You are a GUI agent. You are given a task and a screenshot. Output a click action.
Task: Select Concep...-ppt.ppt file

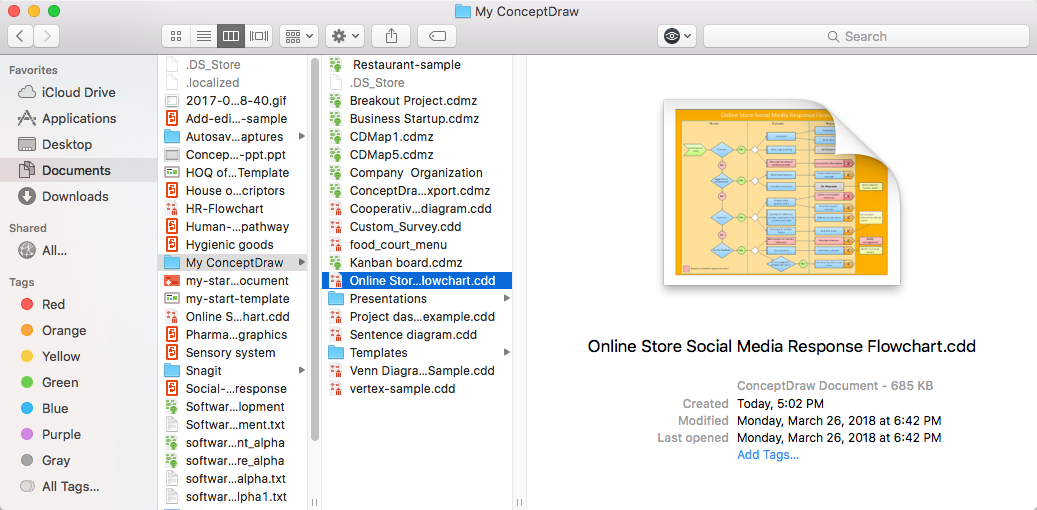point(233,155)
